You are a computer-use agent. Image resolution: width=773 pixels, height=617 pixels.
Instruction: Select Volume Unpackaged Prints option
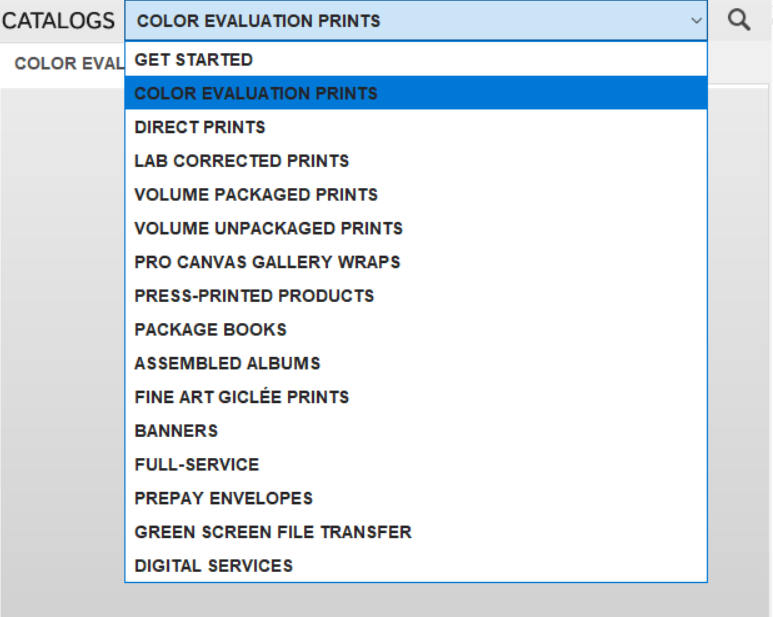pos(268,228)
